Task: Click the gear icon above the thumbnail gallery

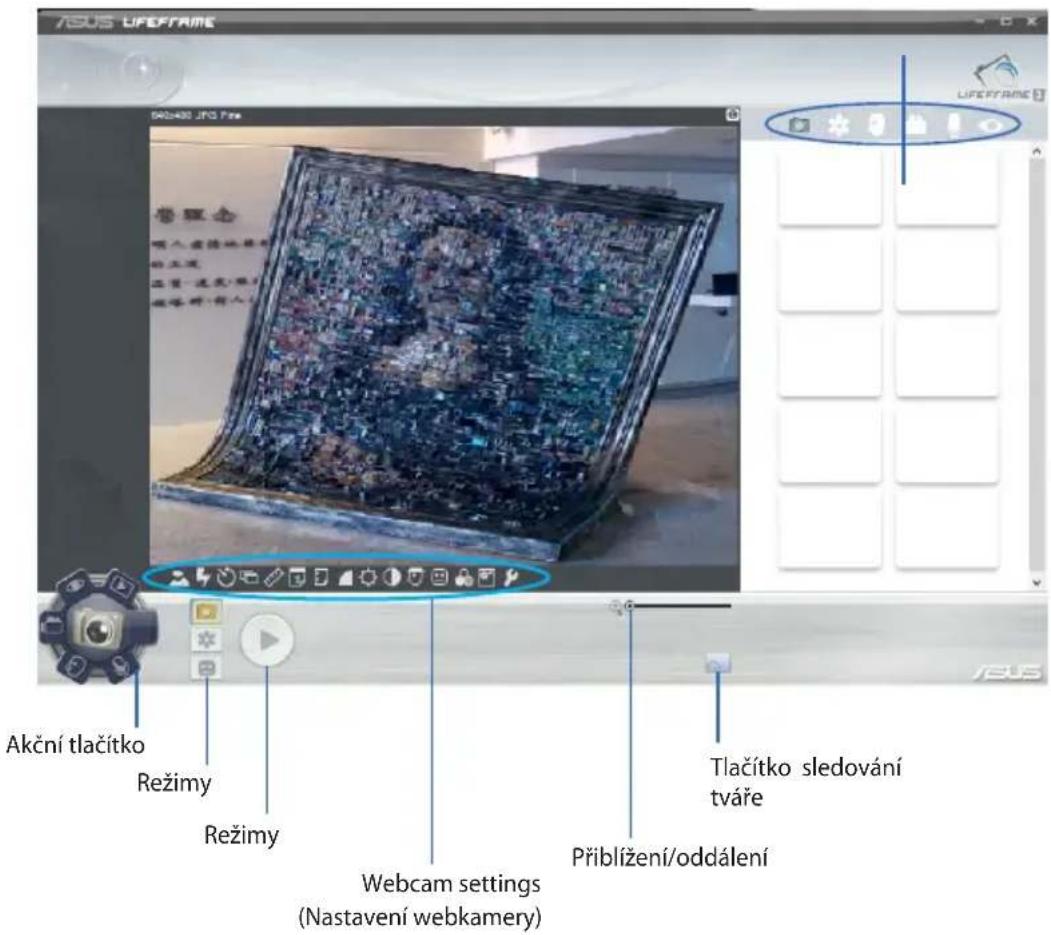Action: (x=838, y=125)
